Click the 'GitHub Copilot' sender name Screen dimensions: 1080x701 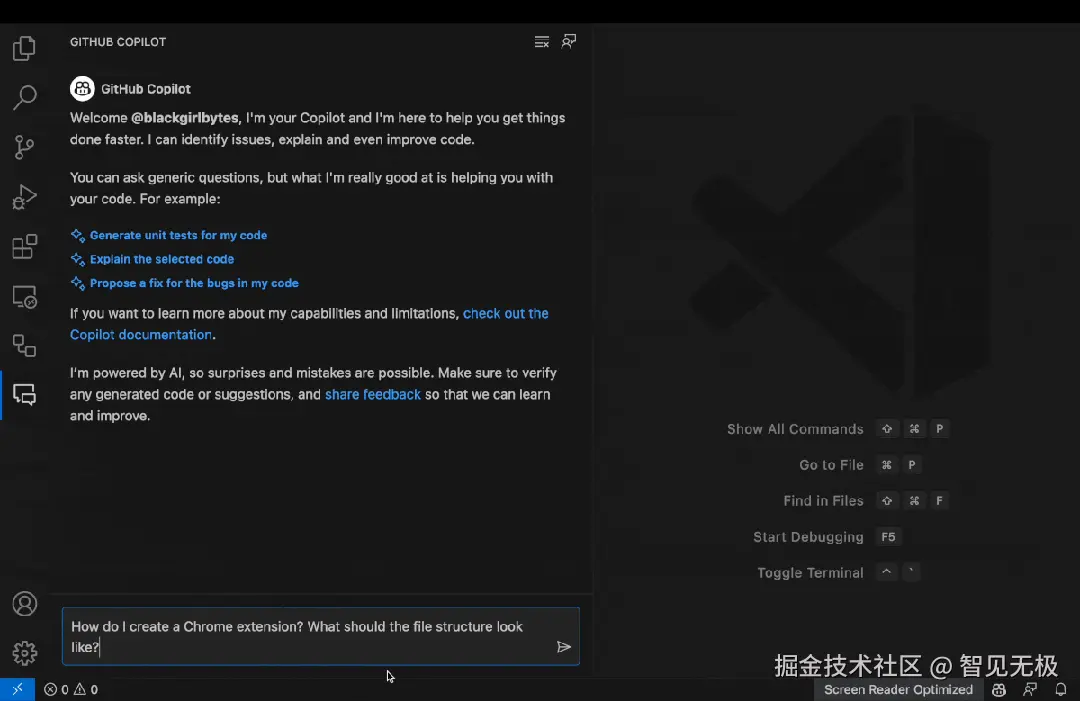(x=146, y=89)
